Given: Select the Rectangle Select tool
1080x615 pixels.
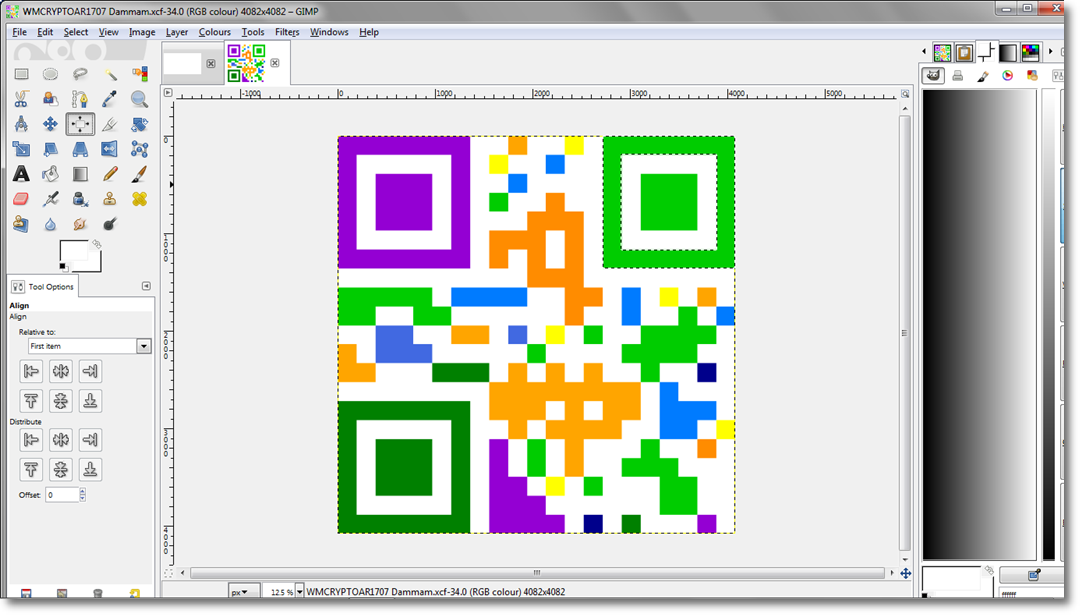Looking at the screenshot, I should [21, 74].
